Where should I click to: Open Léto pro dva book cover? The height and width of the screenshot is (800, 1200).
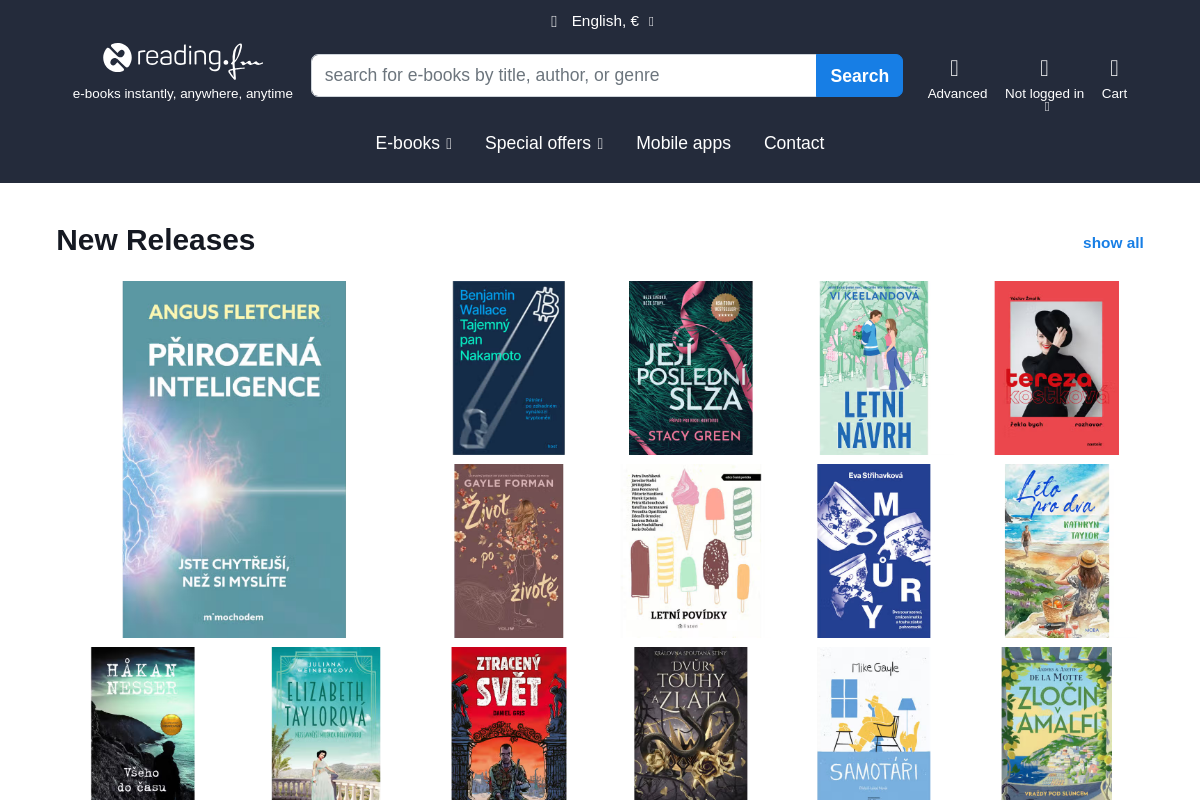click(1057, 551)
